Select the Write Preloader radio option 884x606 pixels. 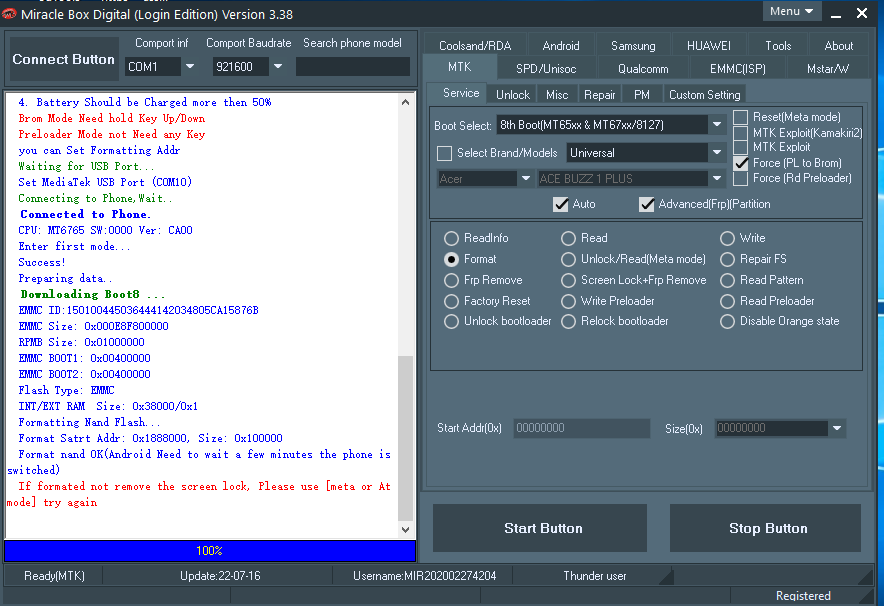[568, 301]
